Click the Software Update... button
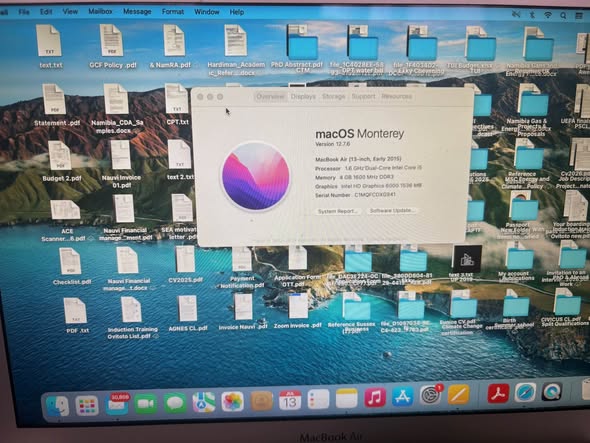 (392, 211)
